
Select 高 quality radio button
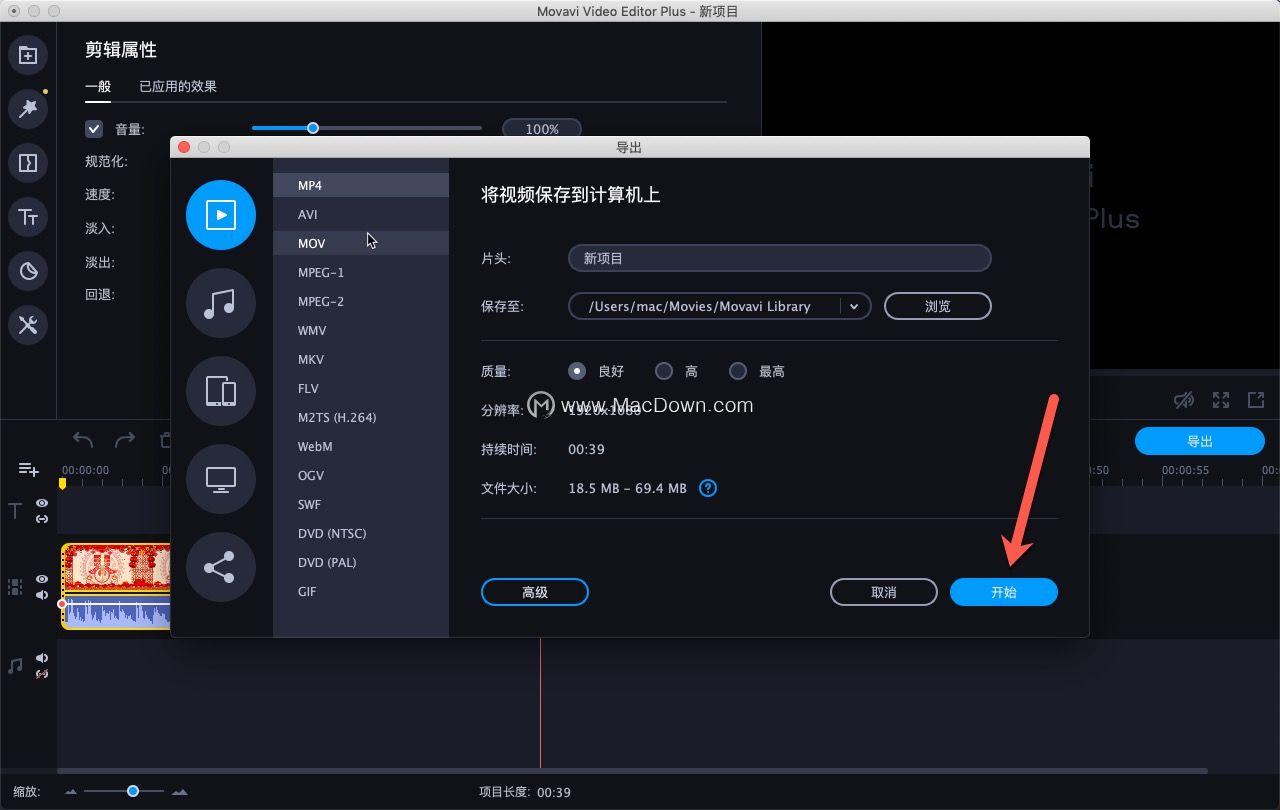[x=664, y=371]
